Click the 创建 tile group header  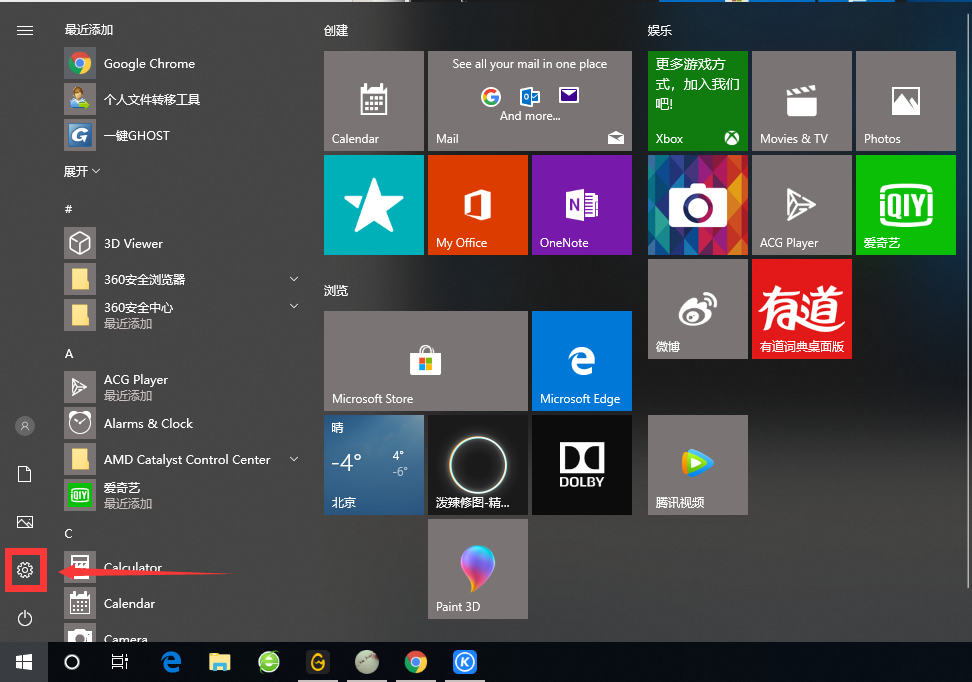tap(336, 30)
